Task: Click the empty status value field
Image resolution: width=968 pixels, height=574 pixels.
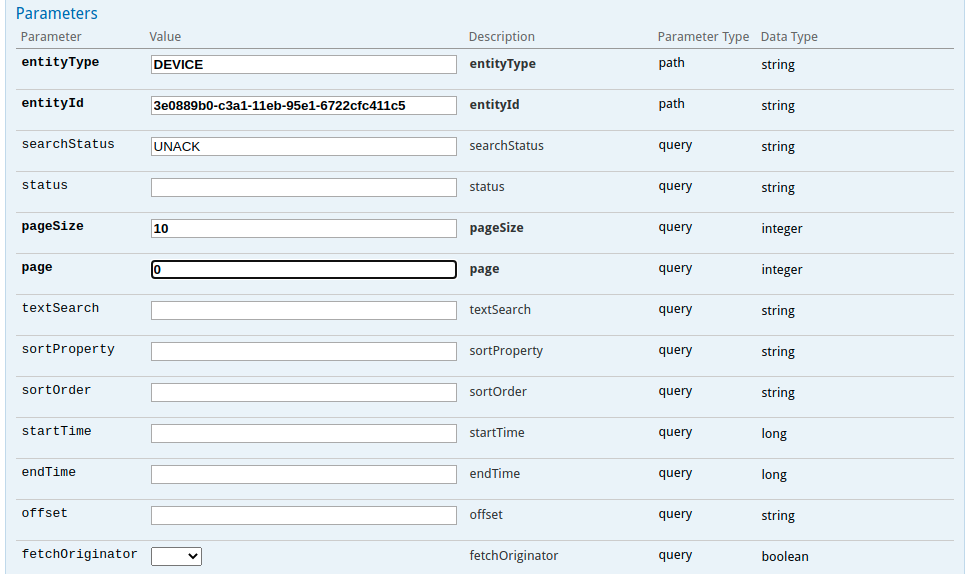Action: point(304,187)
